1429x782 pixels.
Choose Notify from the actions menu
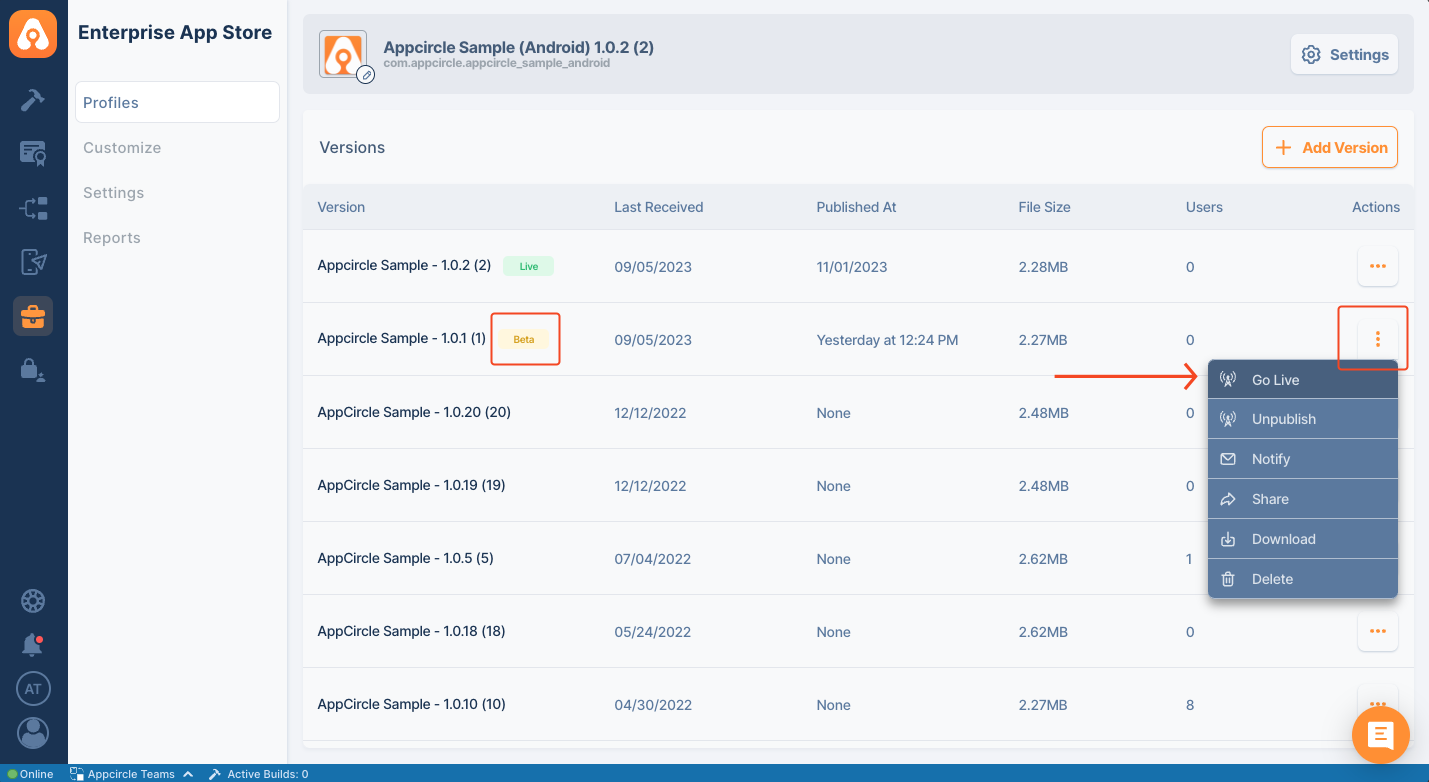[1302, 459]
